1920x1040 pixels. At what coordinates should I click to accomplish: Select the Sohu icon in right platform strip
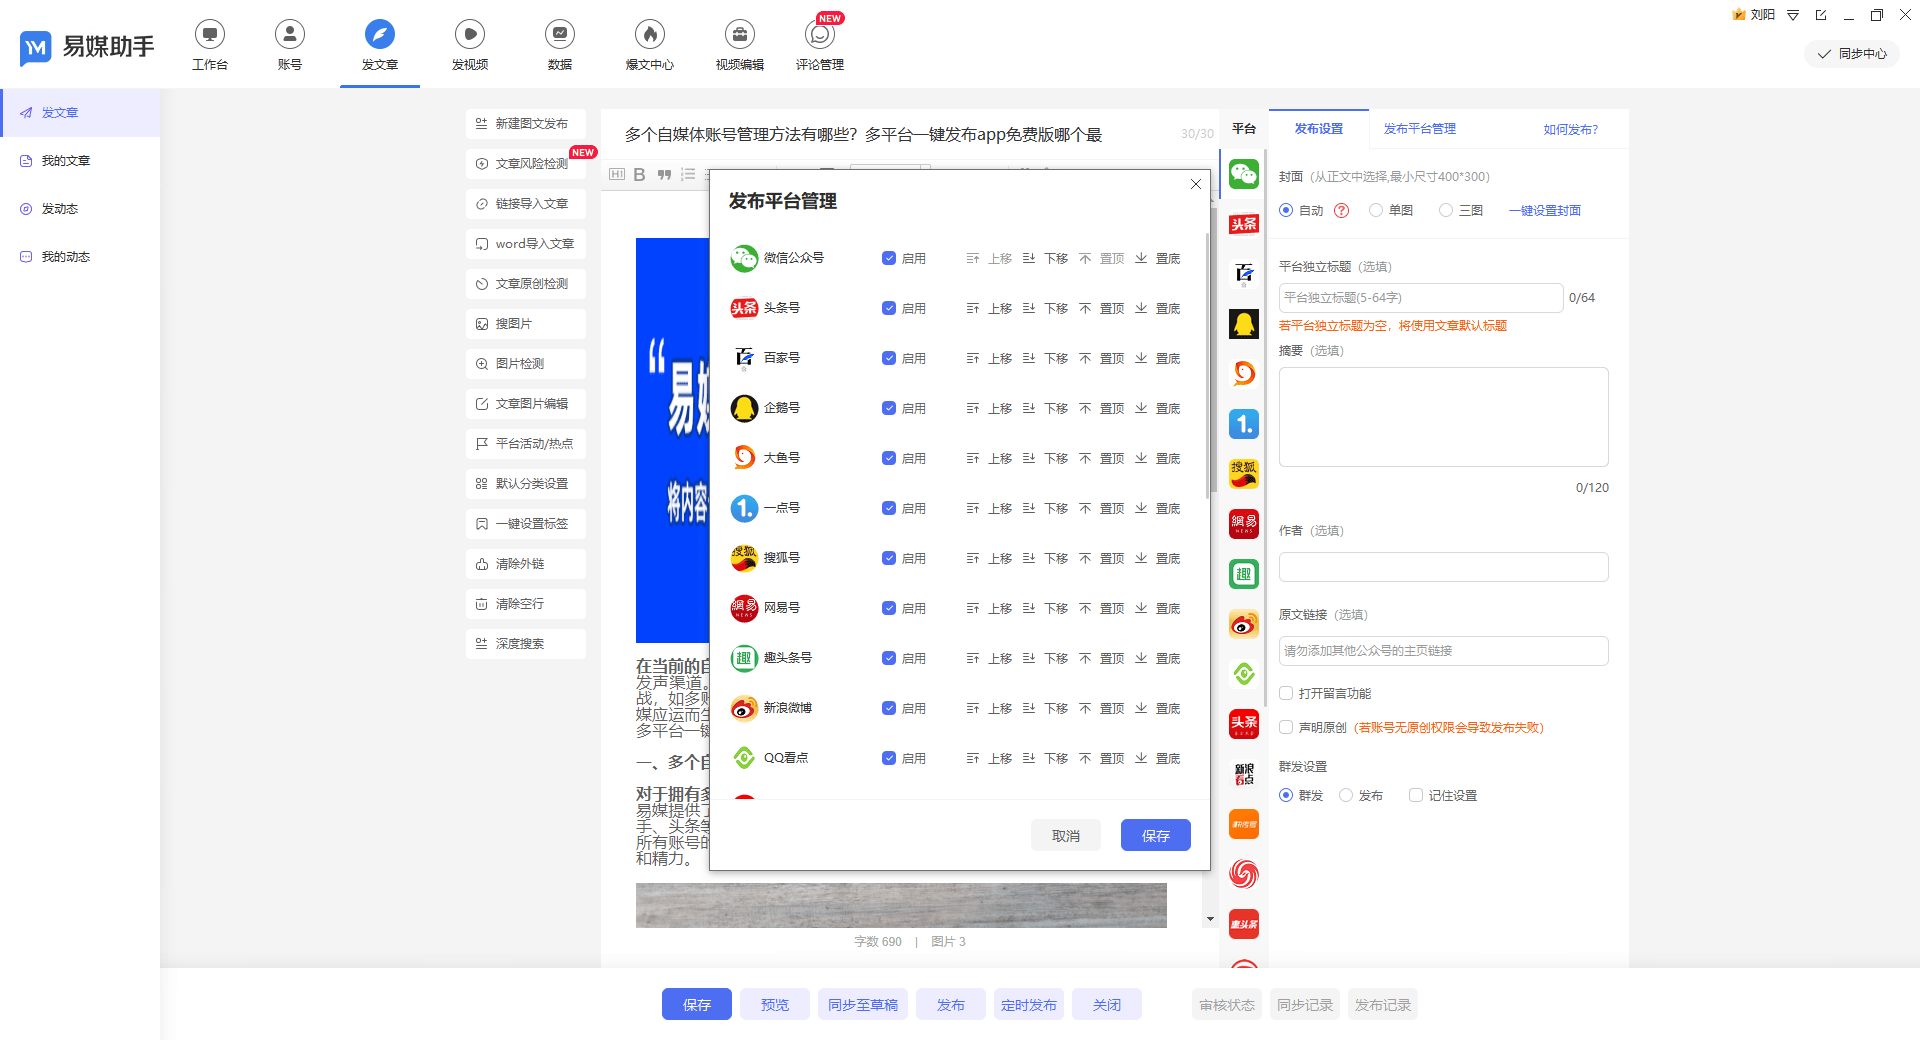[1243, 473]
